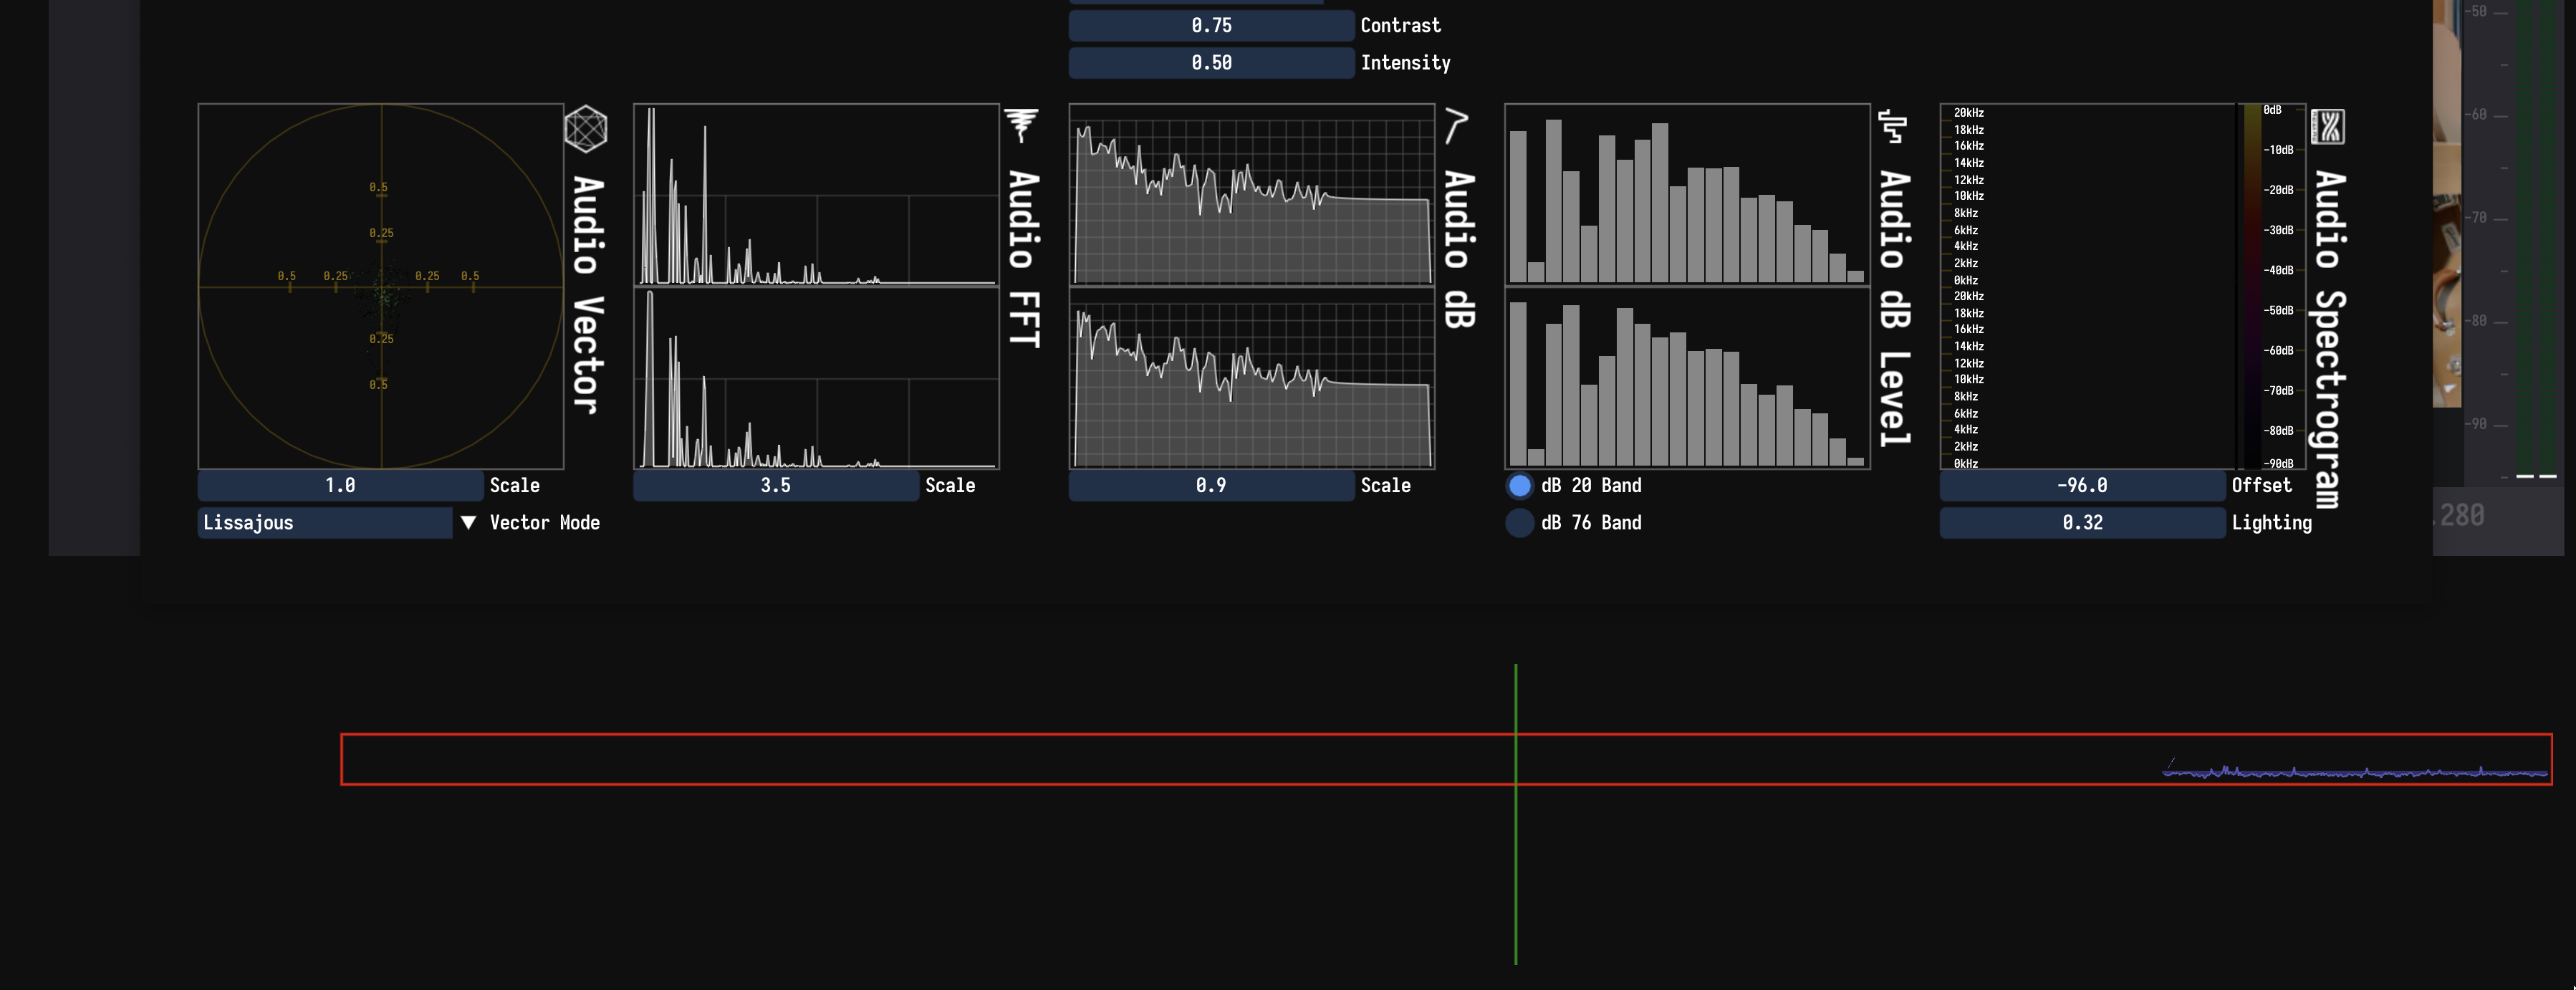
Task: Click the Audio dB curve icon
Action: pos(1456,126)
